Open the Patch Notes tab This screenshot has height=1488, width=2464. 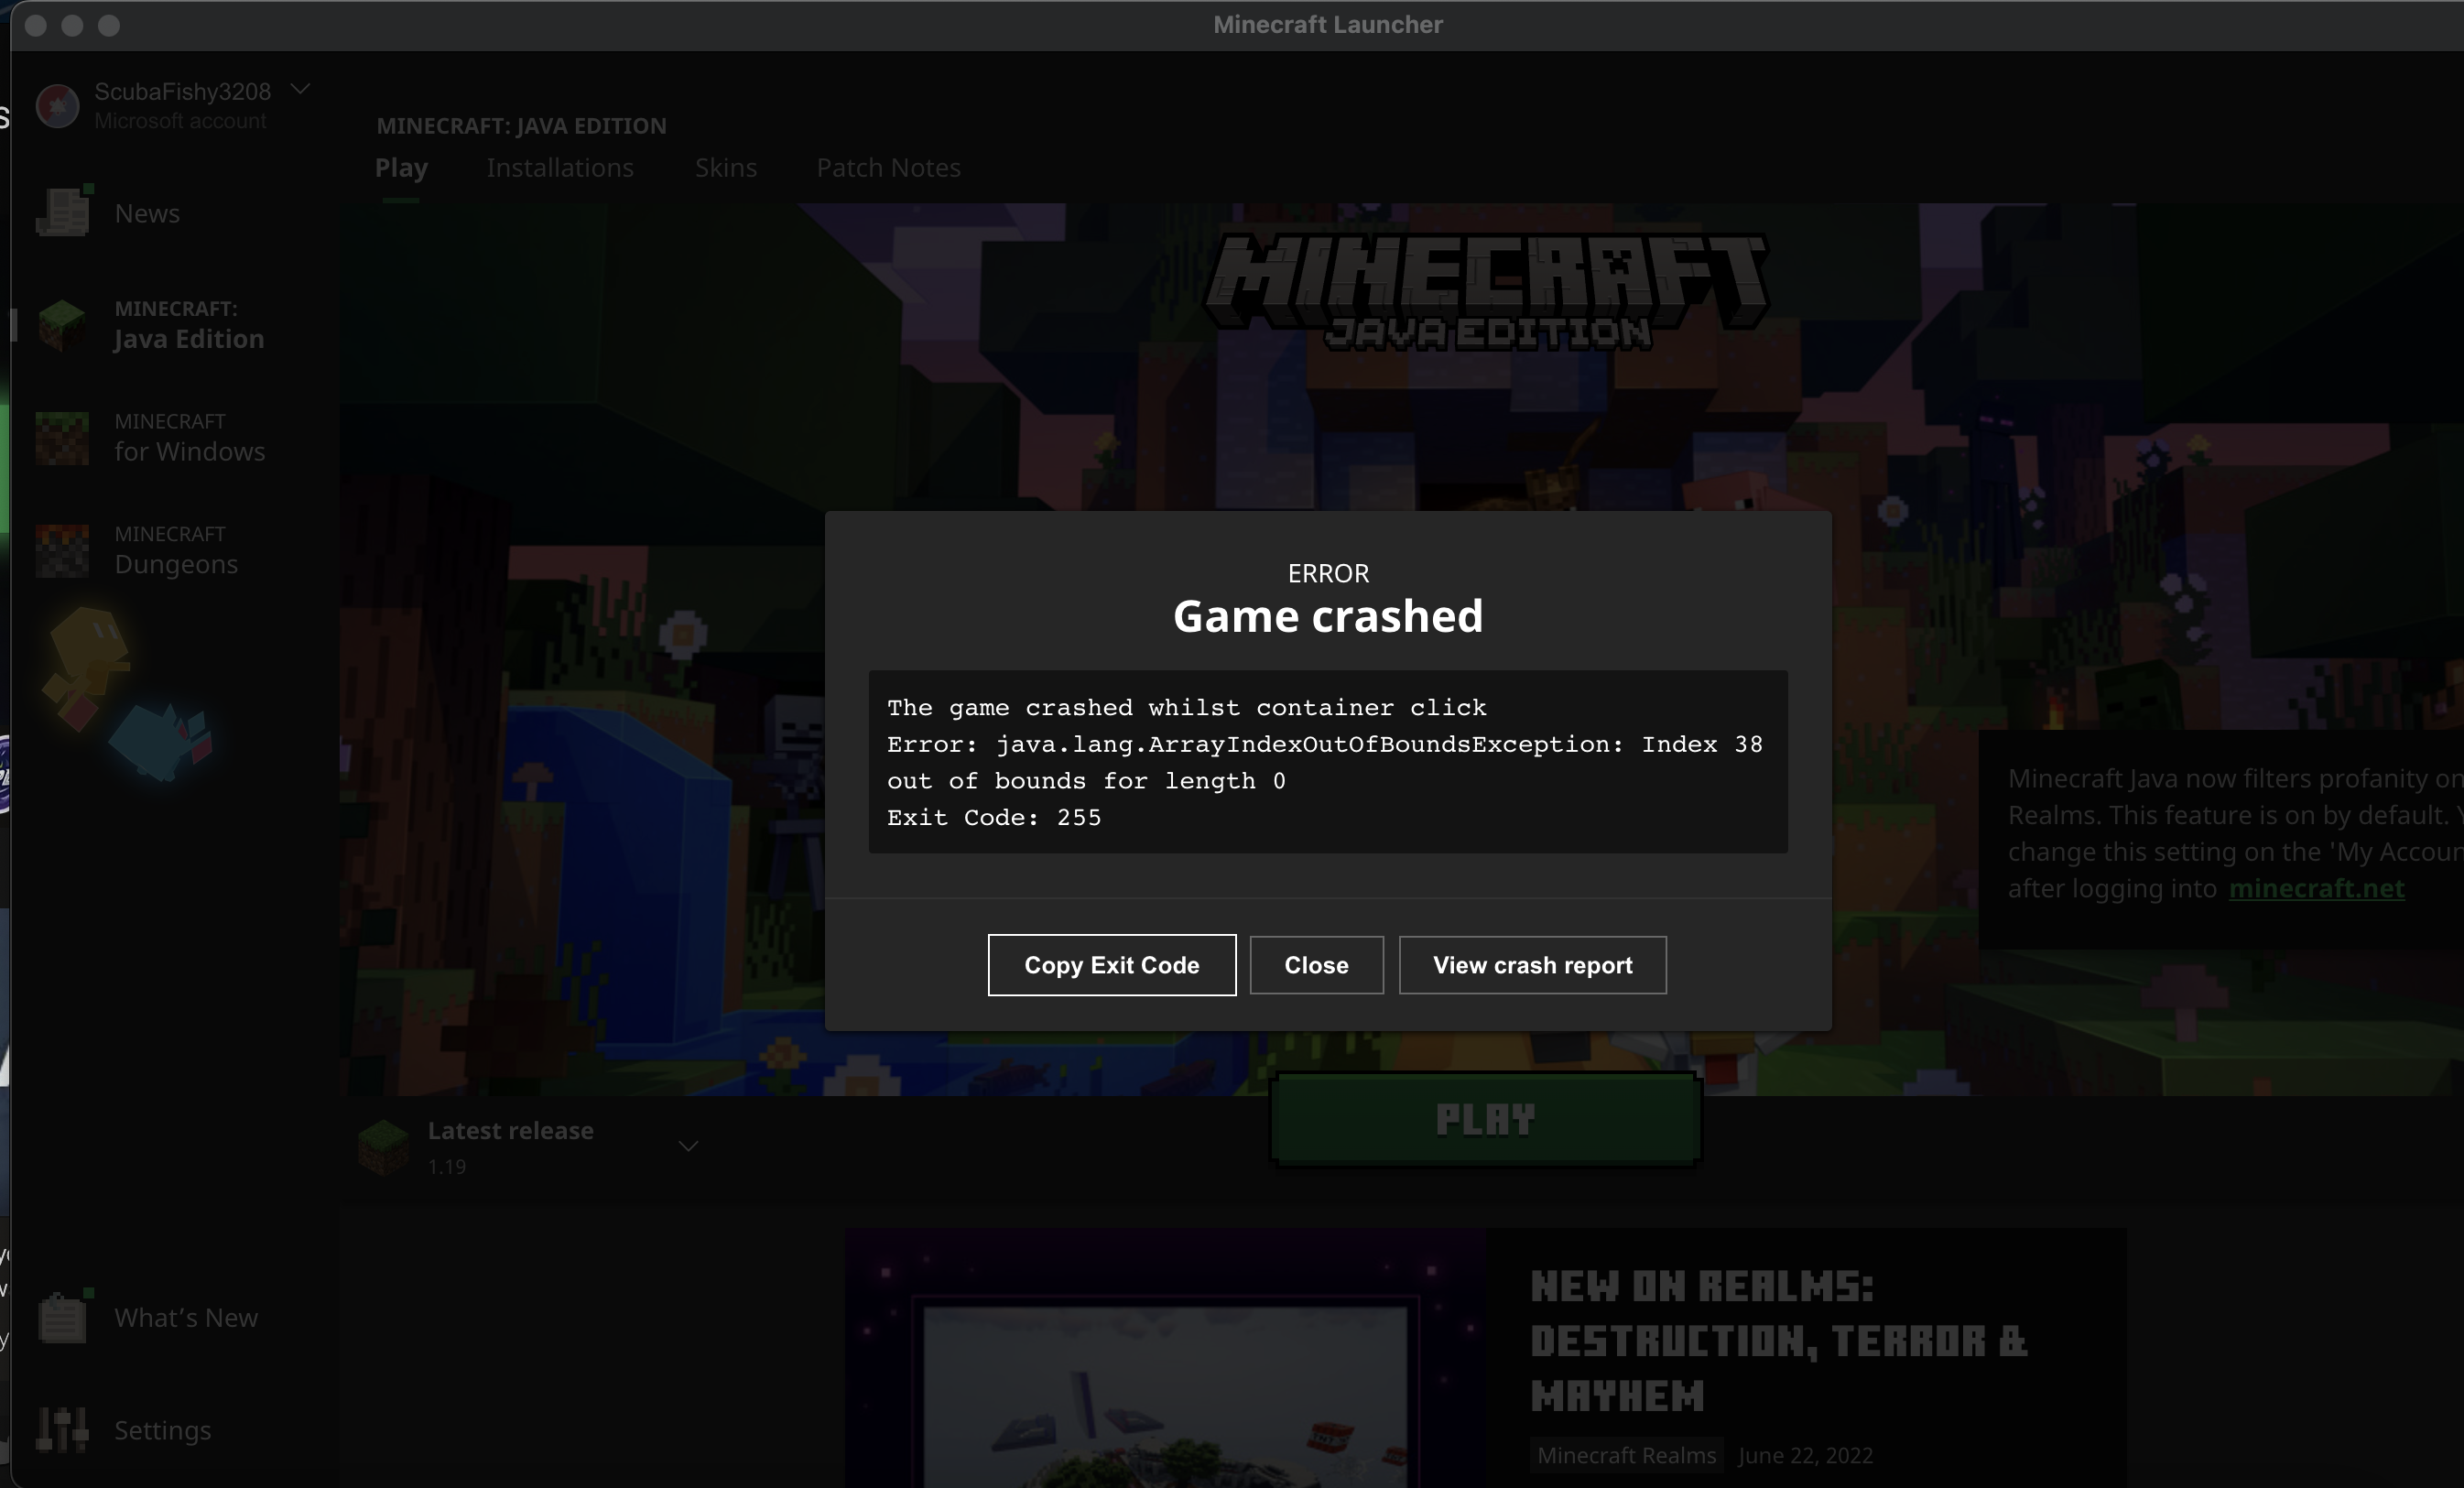click(888, 168)
